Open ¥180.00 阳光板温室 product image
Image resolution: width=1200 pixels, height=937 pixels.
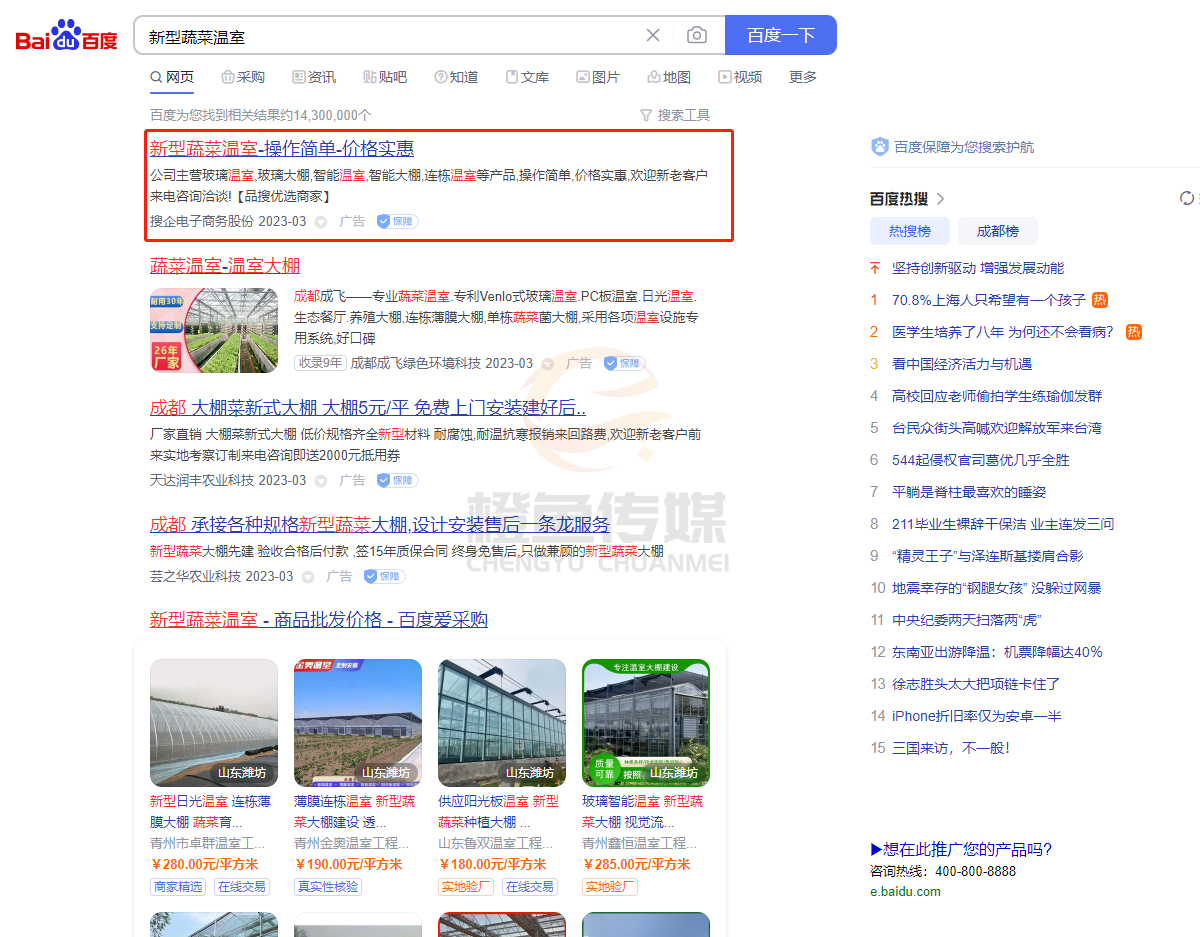click(502, 723)
